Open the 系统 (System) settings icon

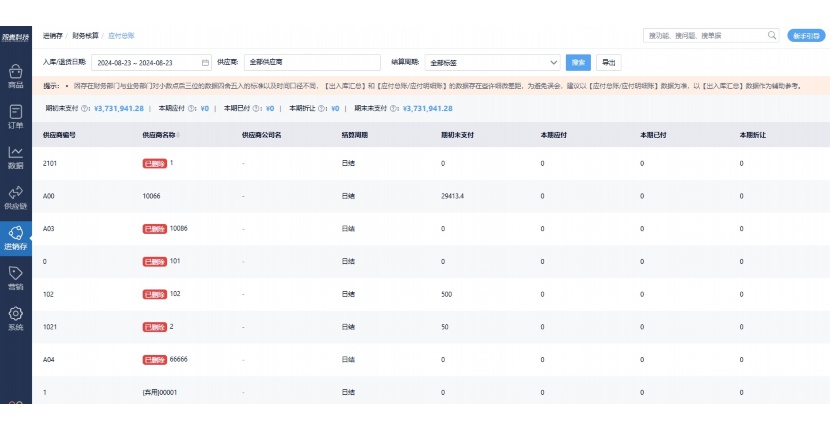(x=15, y=318)
